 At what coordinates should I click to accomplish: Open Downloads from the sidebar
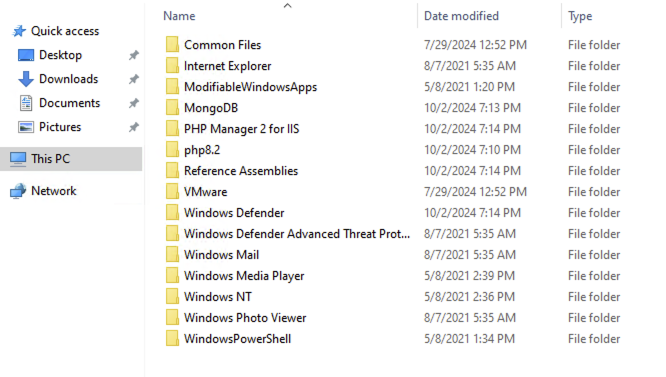(69, 79)
